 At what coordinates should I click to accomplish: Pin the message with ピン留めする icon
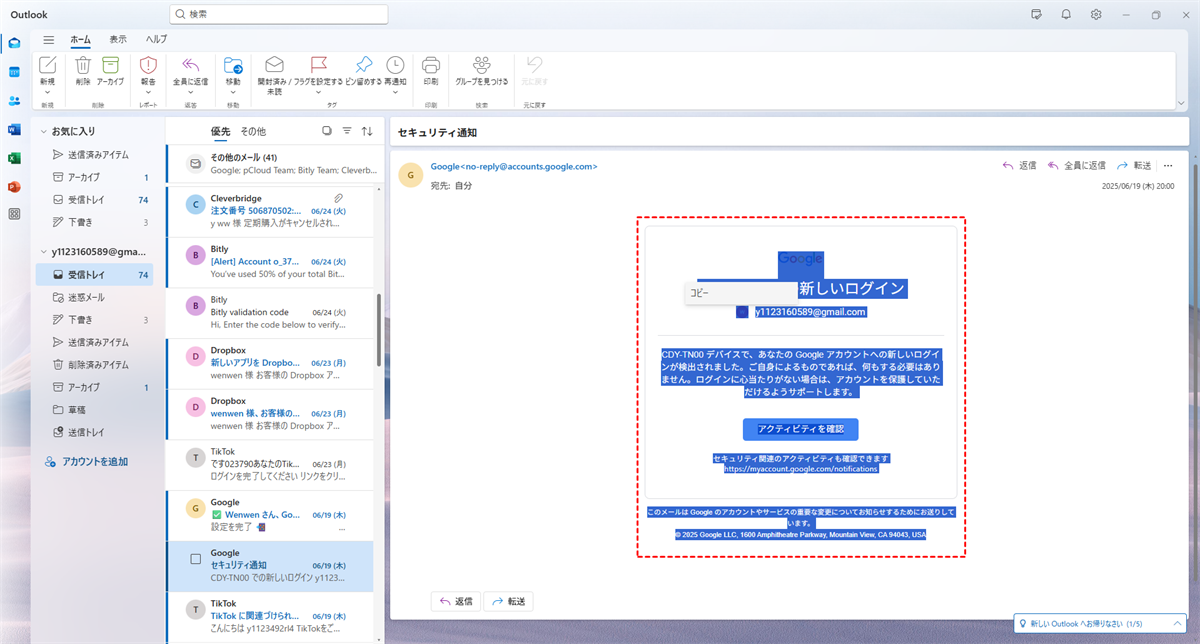click(364, 65)
